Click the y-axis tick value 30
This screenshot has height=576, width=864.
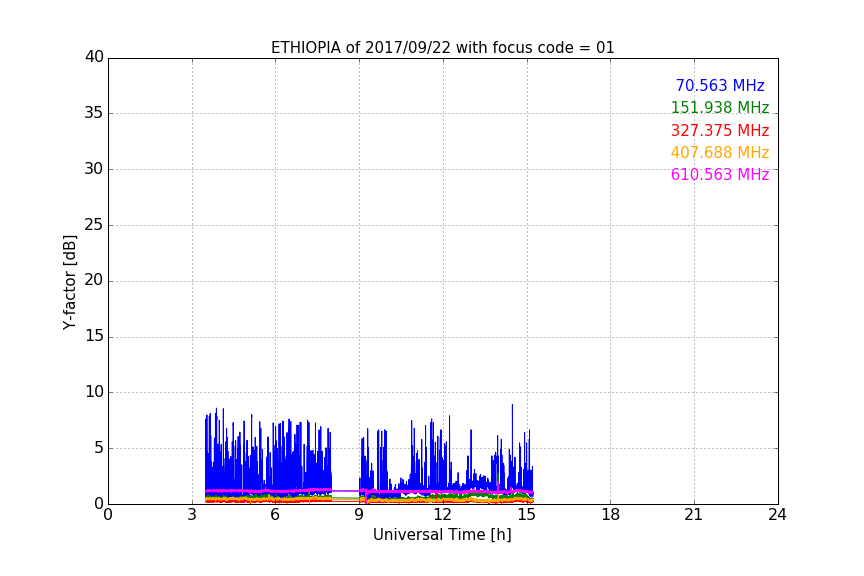pyautogui.click(x=94, y=169)
